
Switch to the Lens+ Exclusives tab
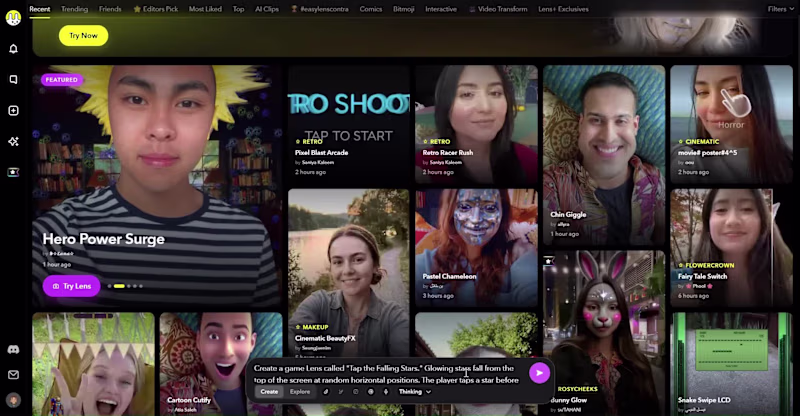pyautogui.click(x=563, y=9)
